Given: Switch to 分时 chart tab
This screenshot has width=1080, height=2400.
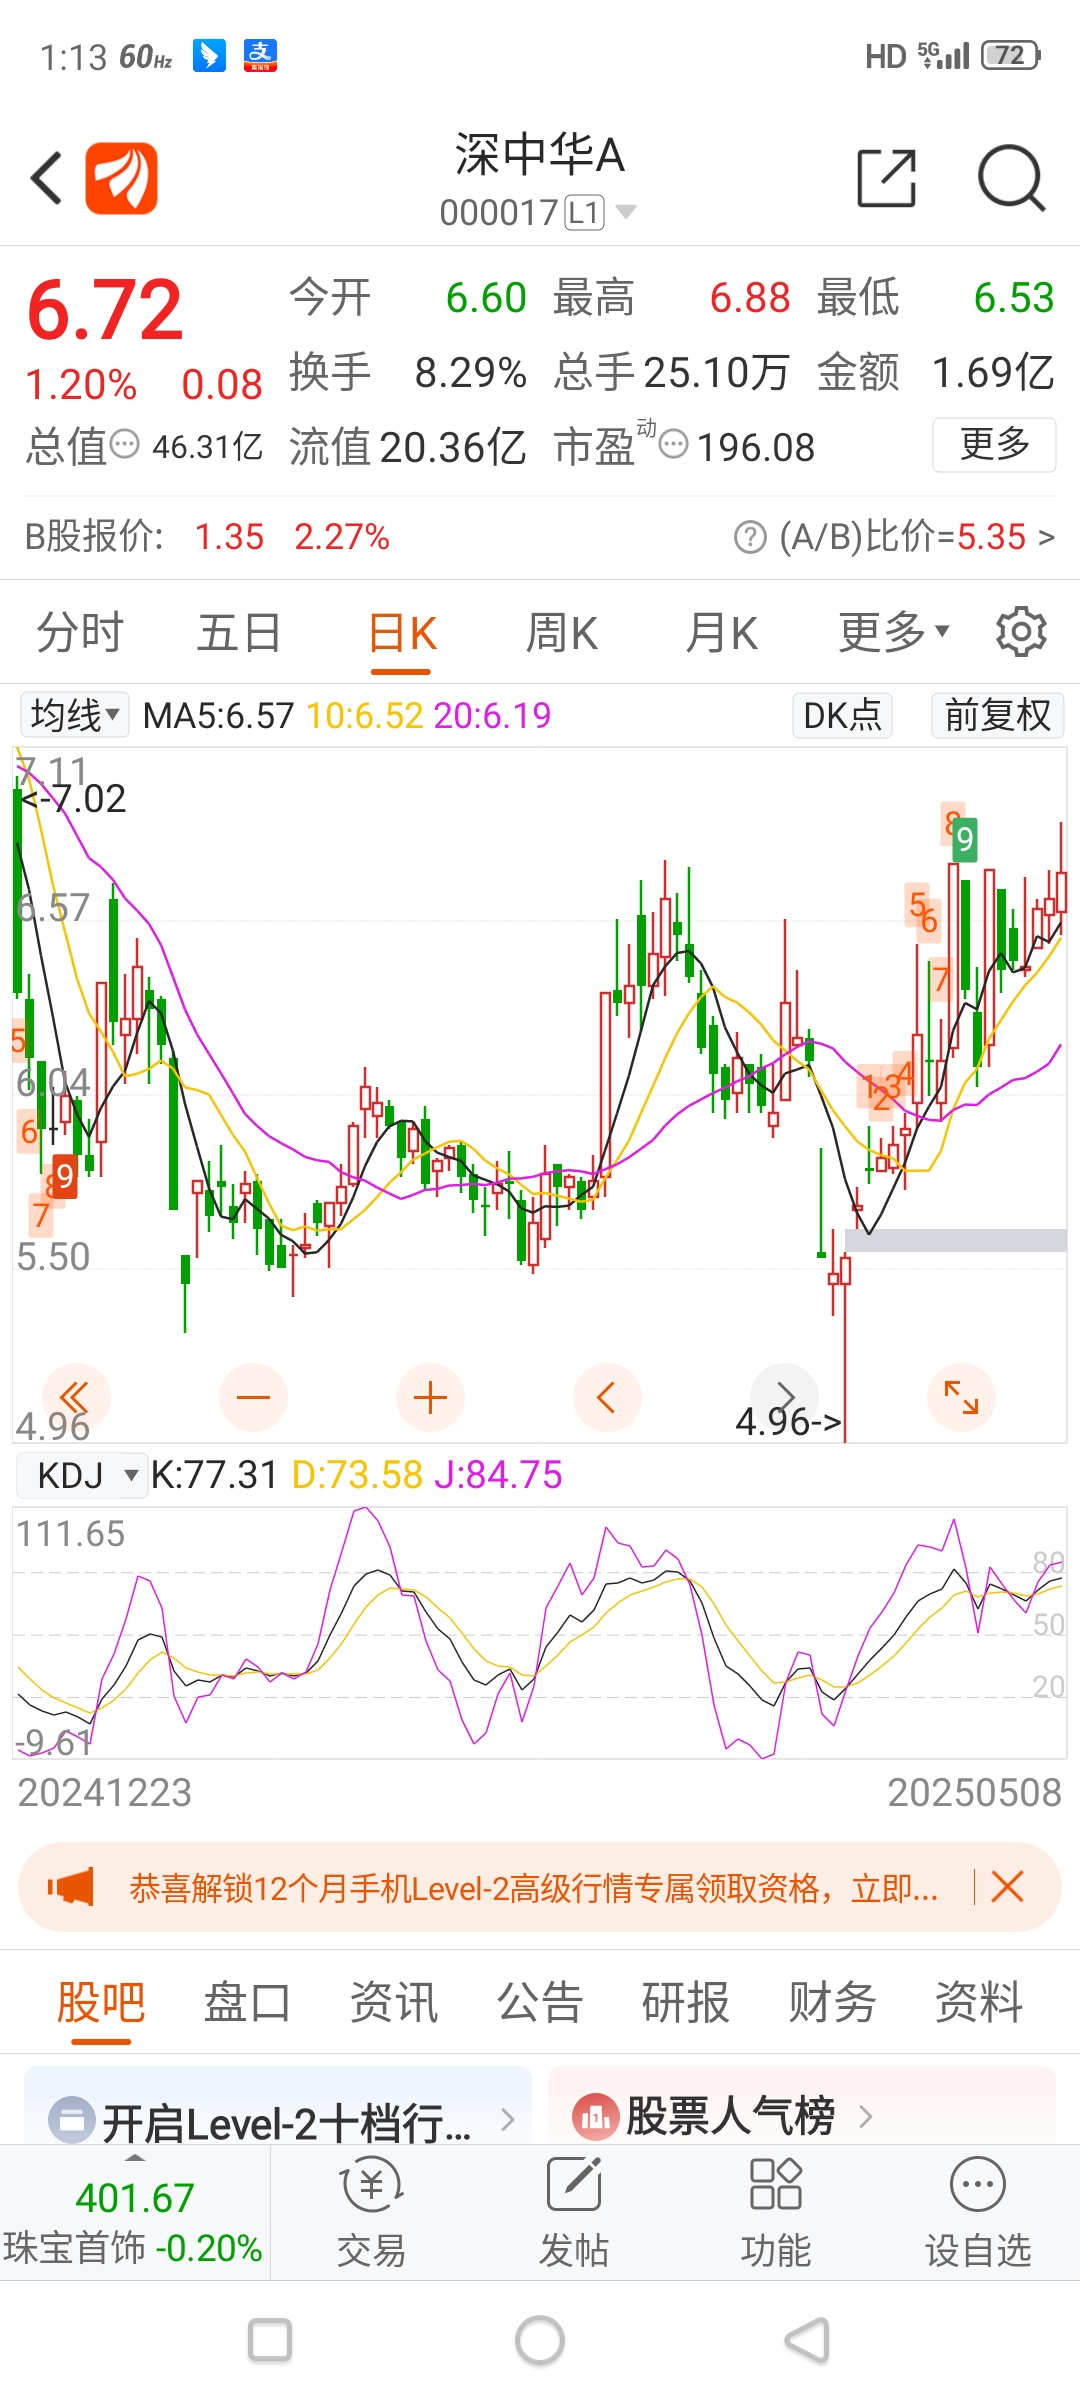Looking at the screenshot, I should point(79,632).
